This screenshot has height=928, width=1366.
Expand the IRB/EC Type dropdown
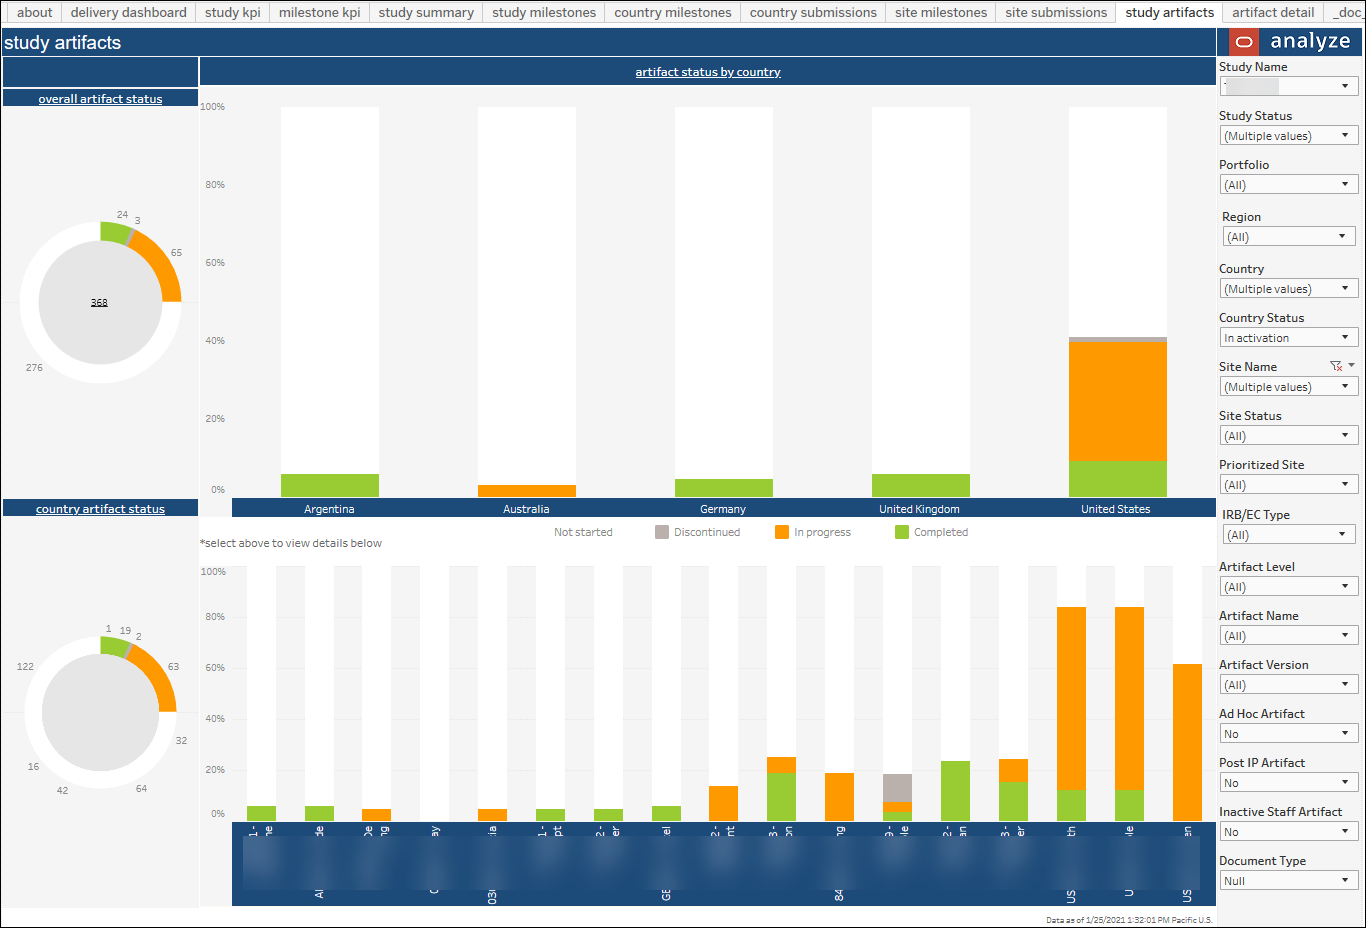pyautogui.click(x=1288, y=535)
